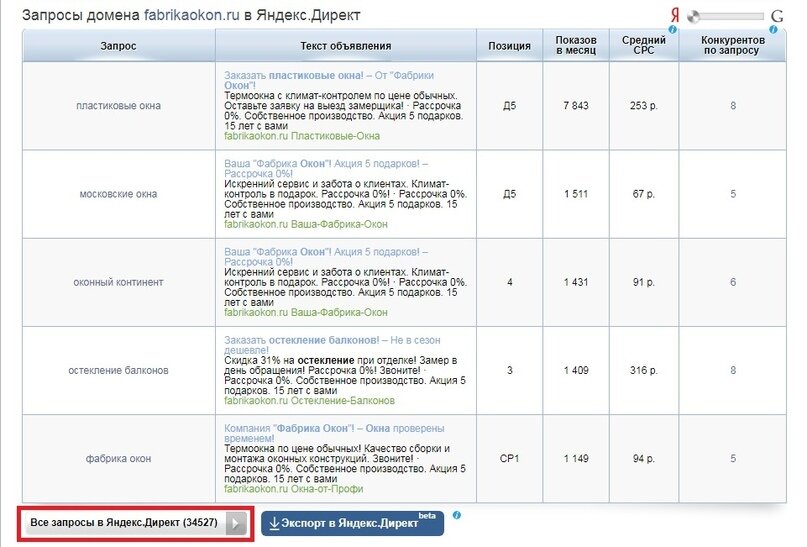Image resolution: width=807 pixels, height=547 pixels.
Task: Click green URL in московские окна row
Action: (306, 224)
